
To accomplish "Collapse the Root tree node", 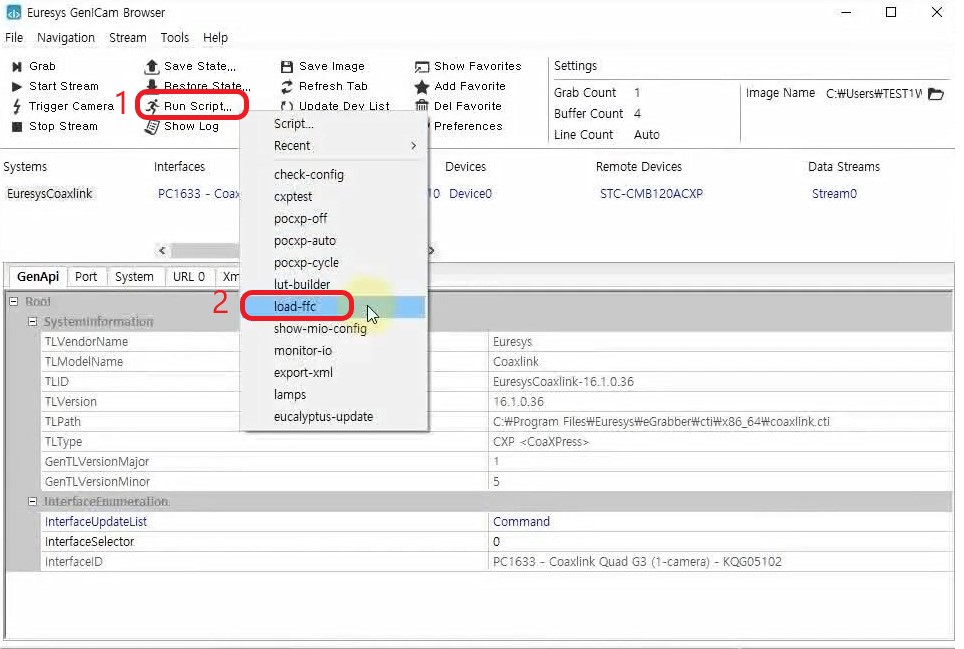I will point(14,302).
